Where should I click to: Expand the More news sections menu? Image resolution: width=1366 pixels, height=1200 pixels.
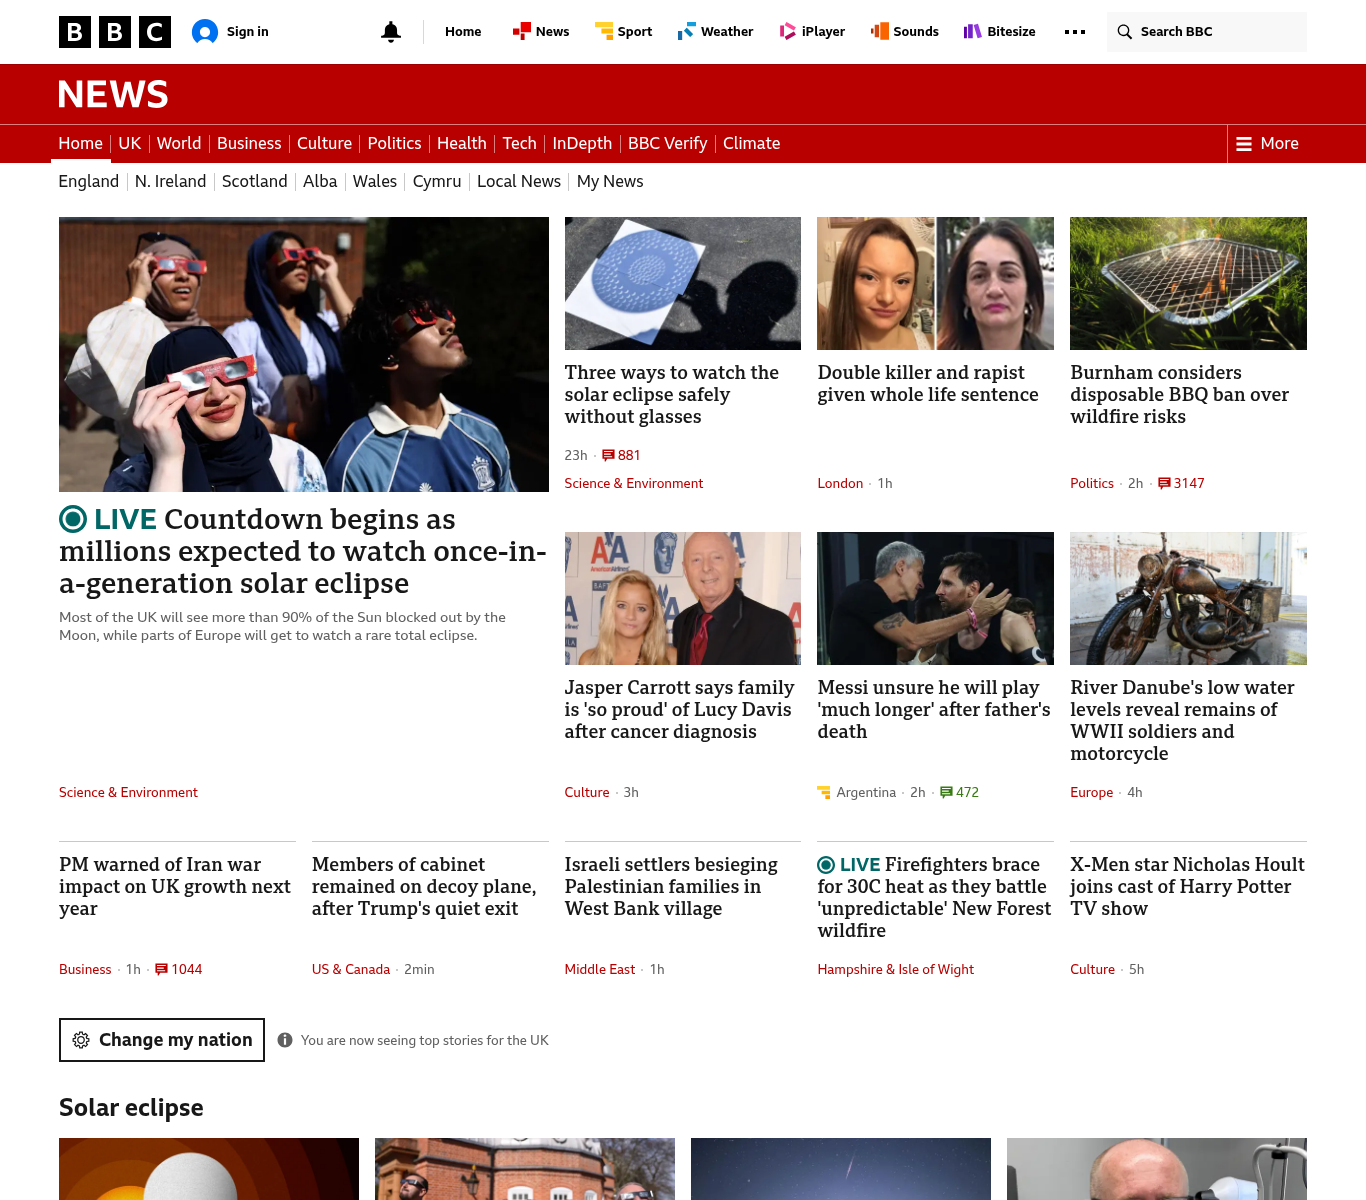tap(1267, 144)
